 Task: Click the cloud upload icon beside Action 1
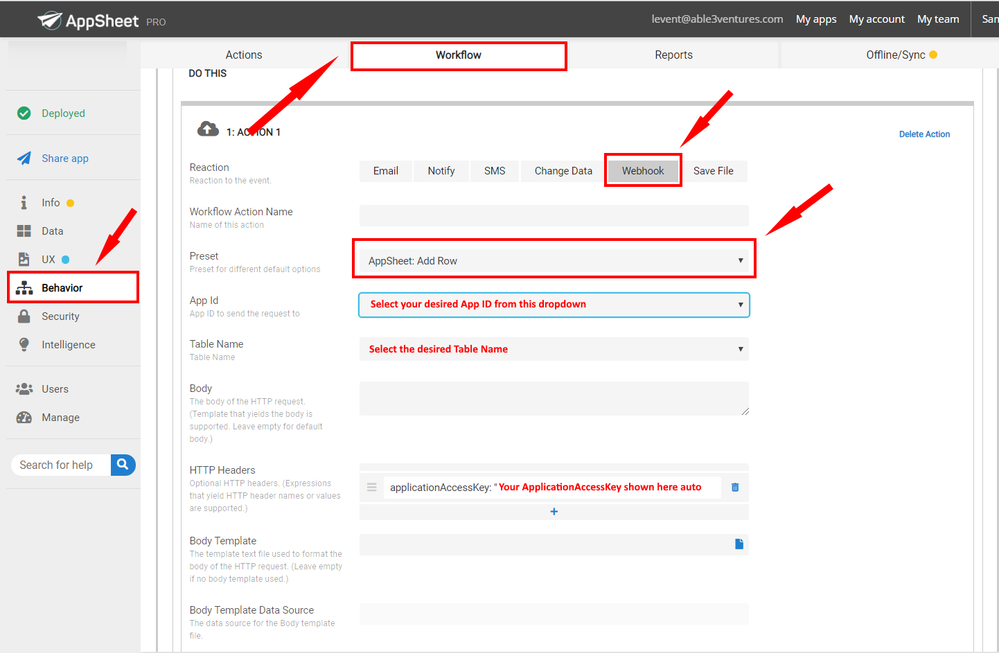[208, 129]
